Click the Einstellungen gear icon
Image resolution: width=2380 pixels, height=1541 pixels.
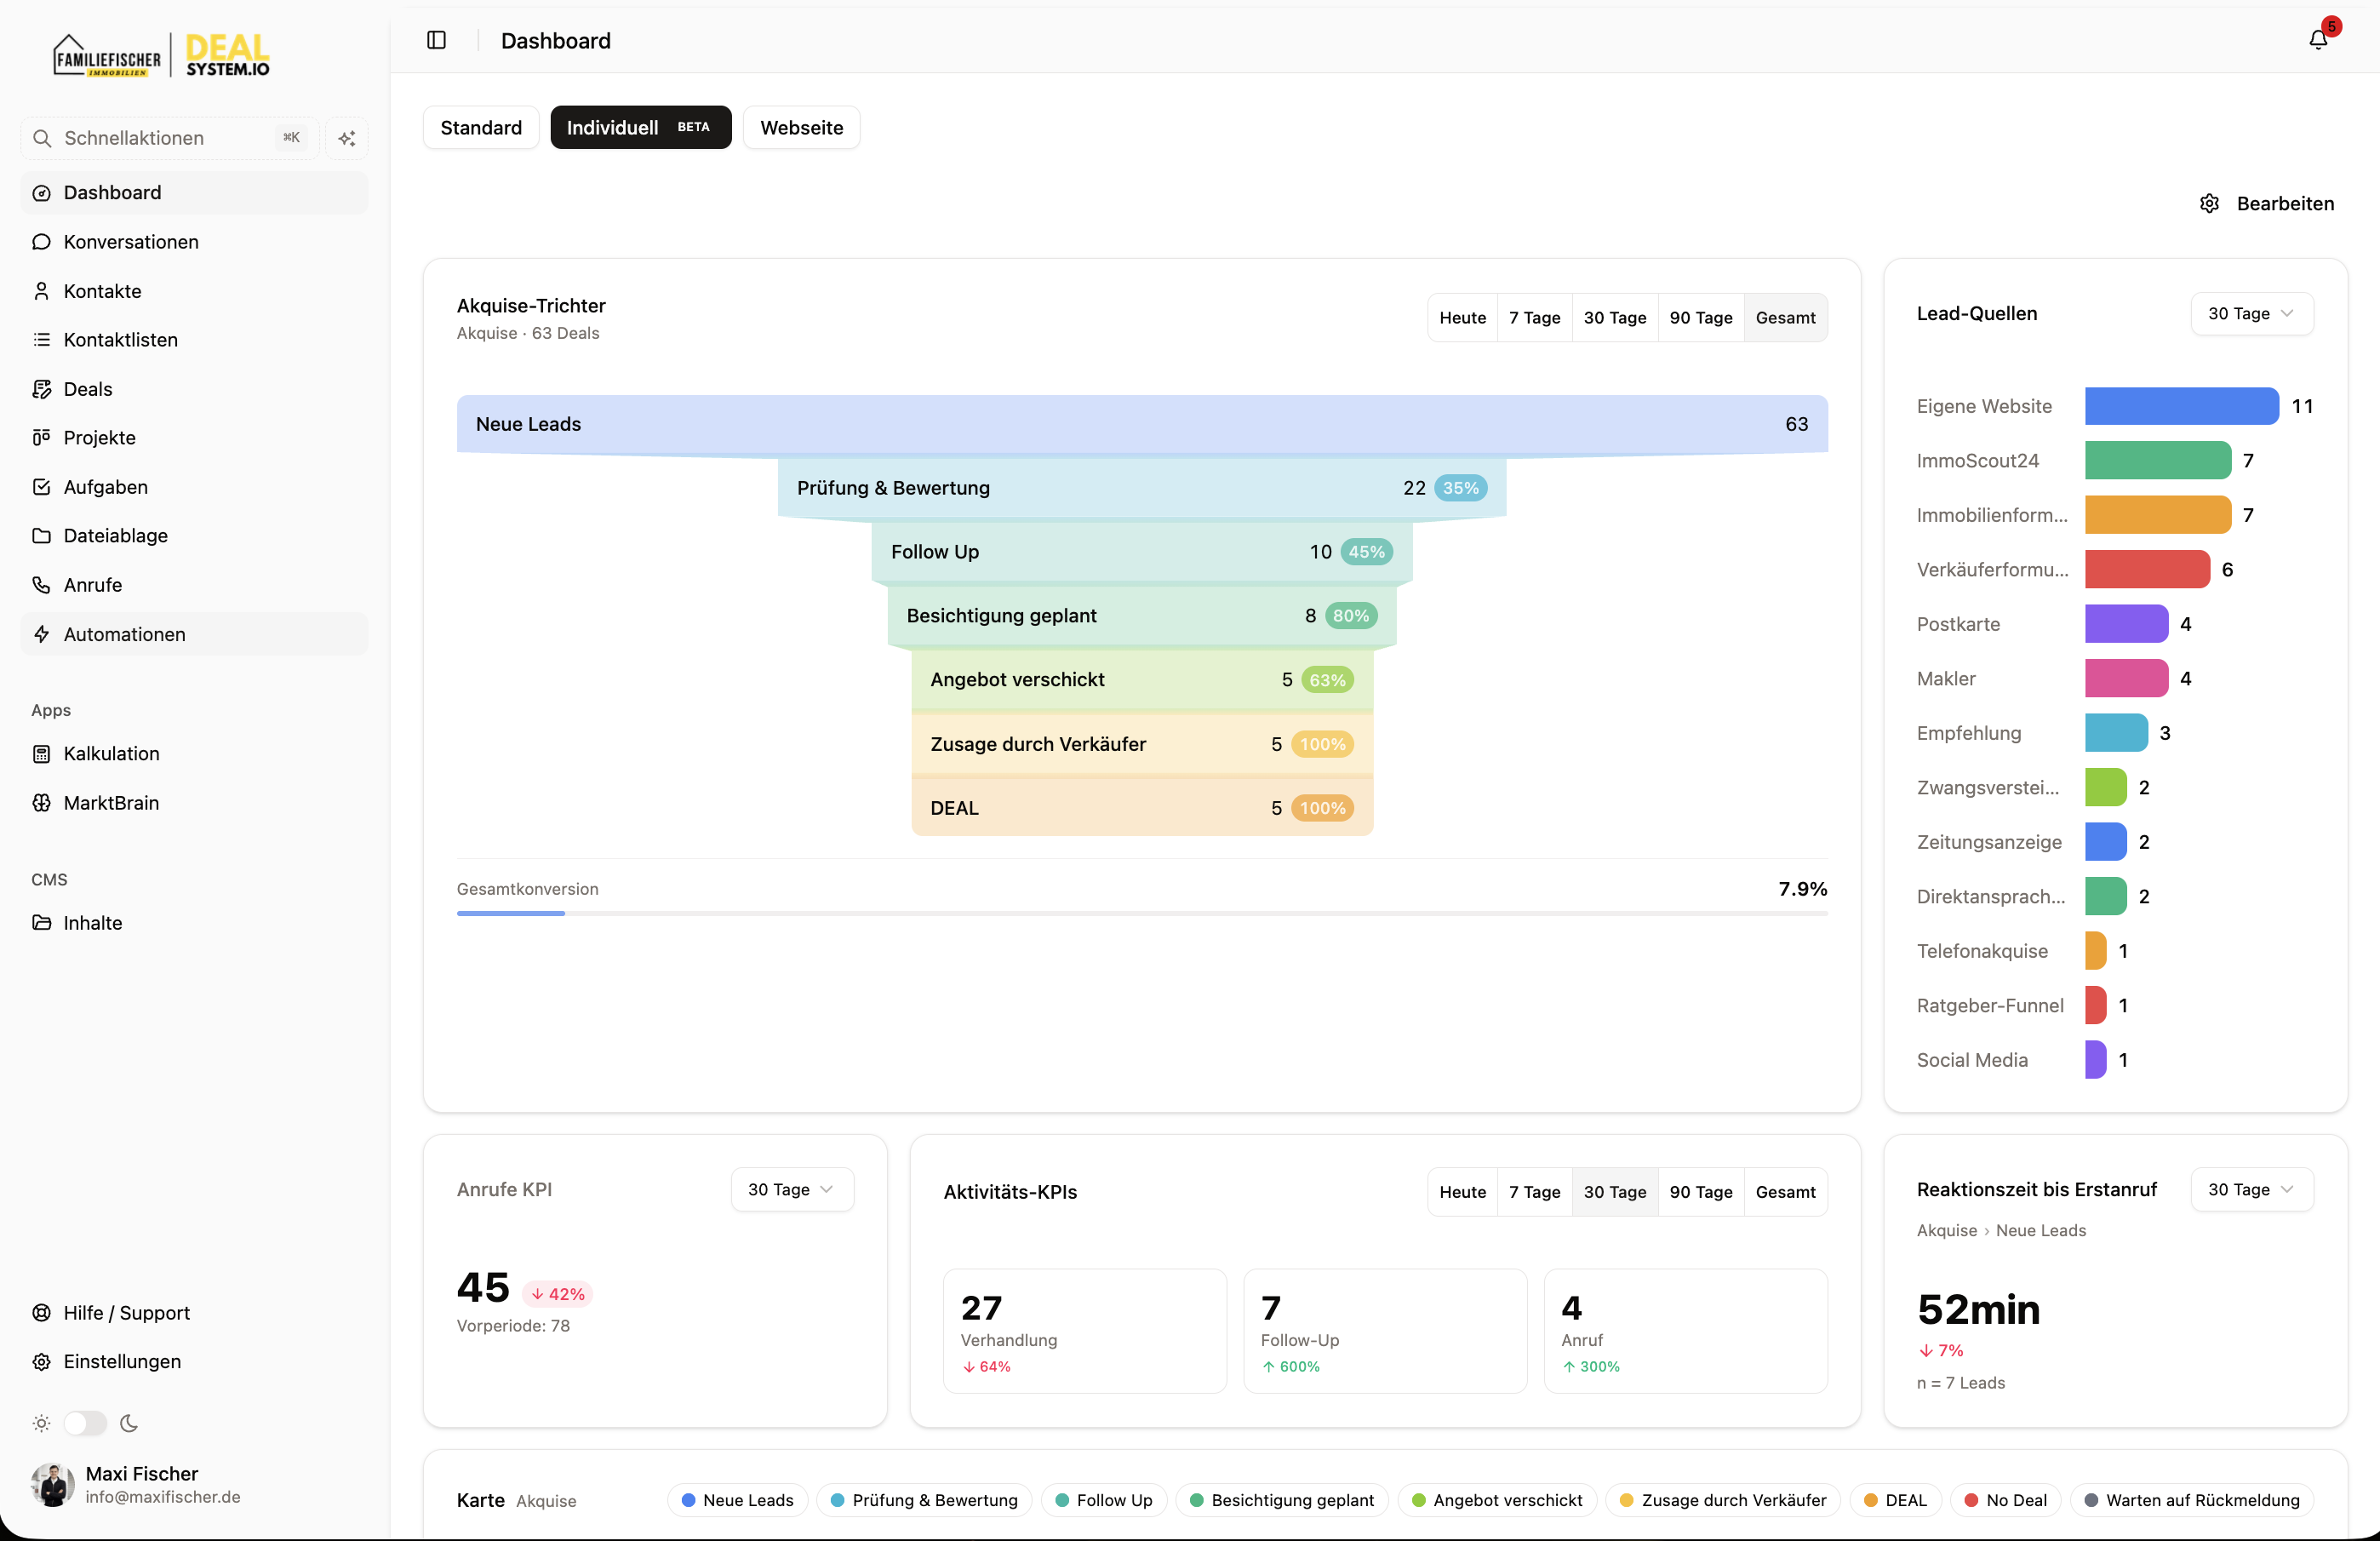pyautogui.click(x=41, y=1362)
